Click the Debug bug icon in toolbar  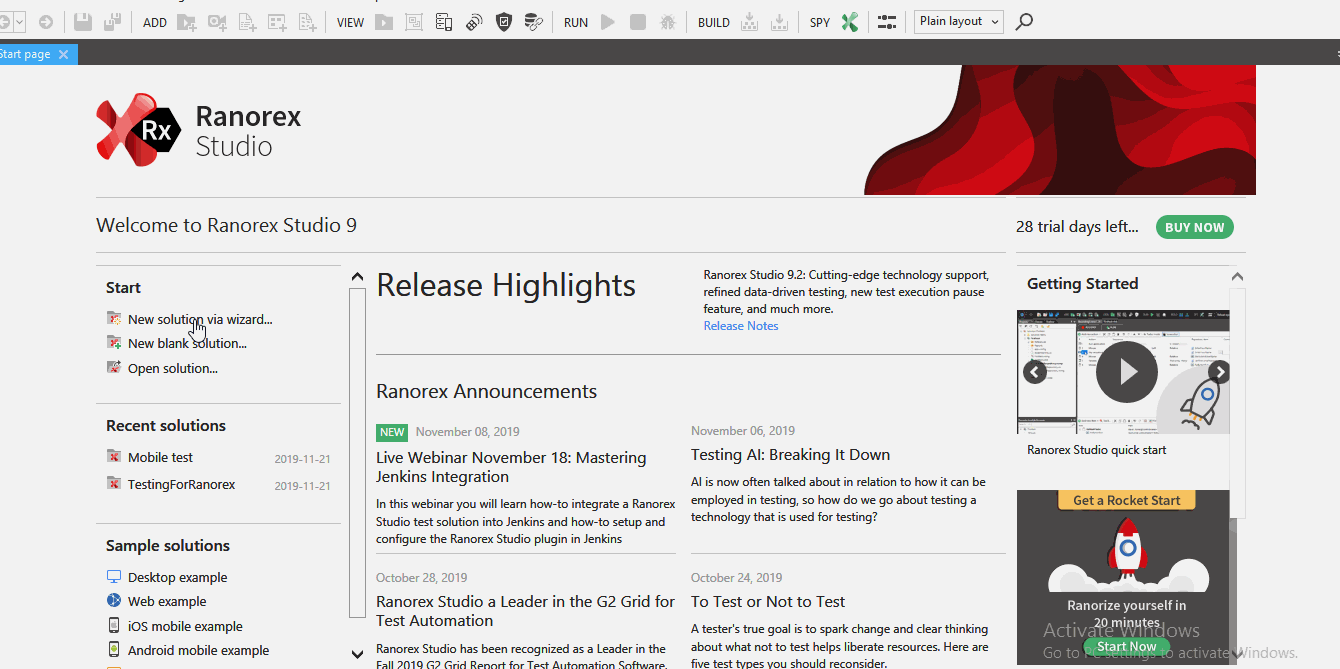pyautogui.click(x=668, y=22)
